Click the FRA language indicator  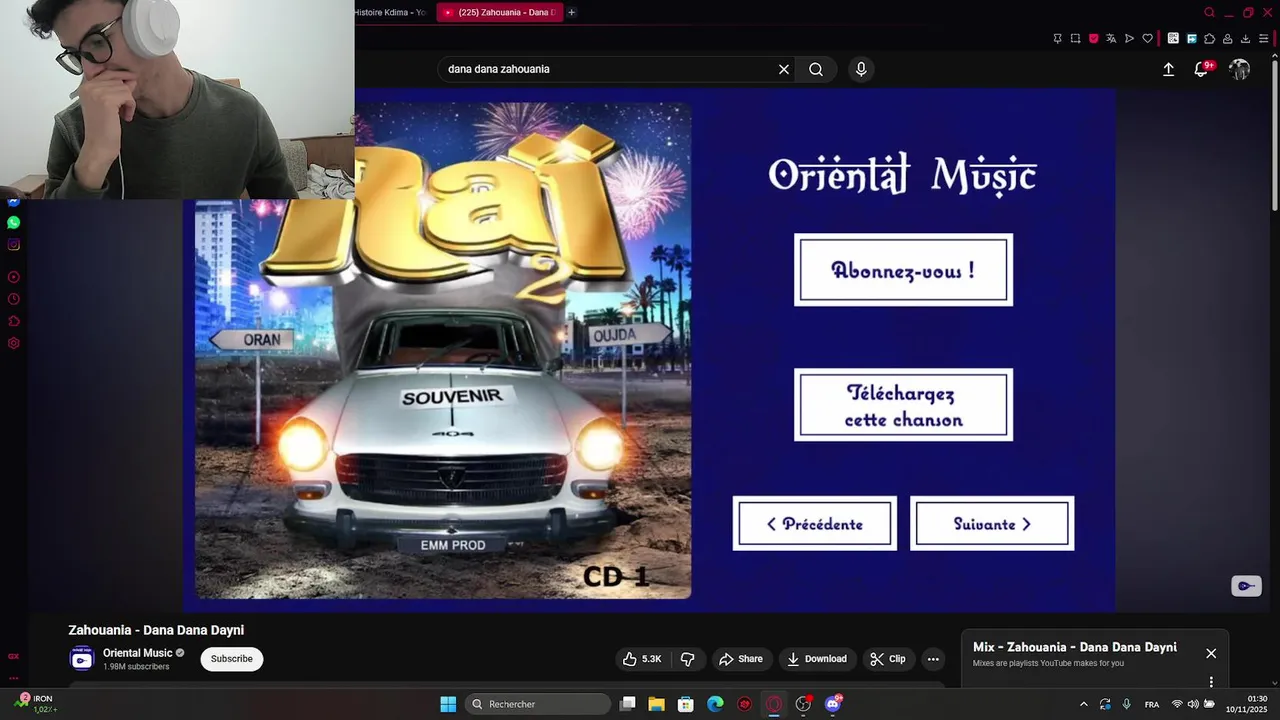1152,704
